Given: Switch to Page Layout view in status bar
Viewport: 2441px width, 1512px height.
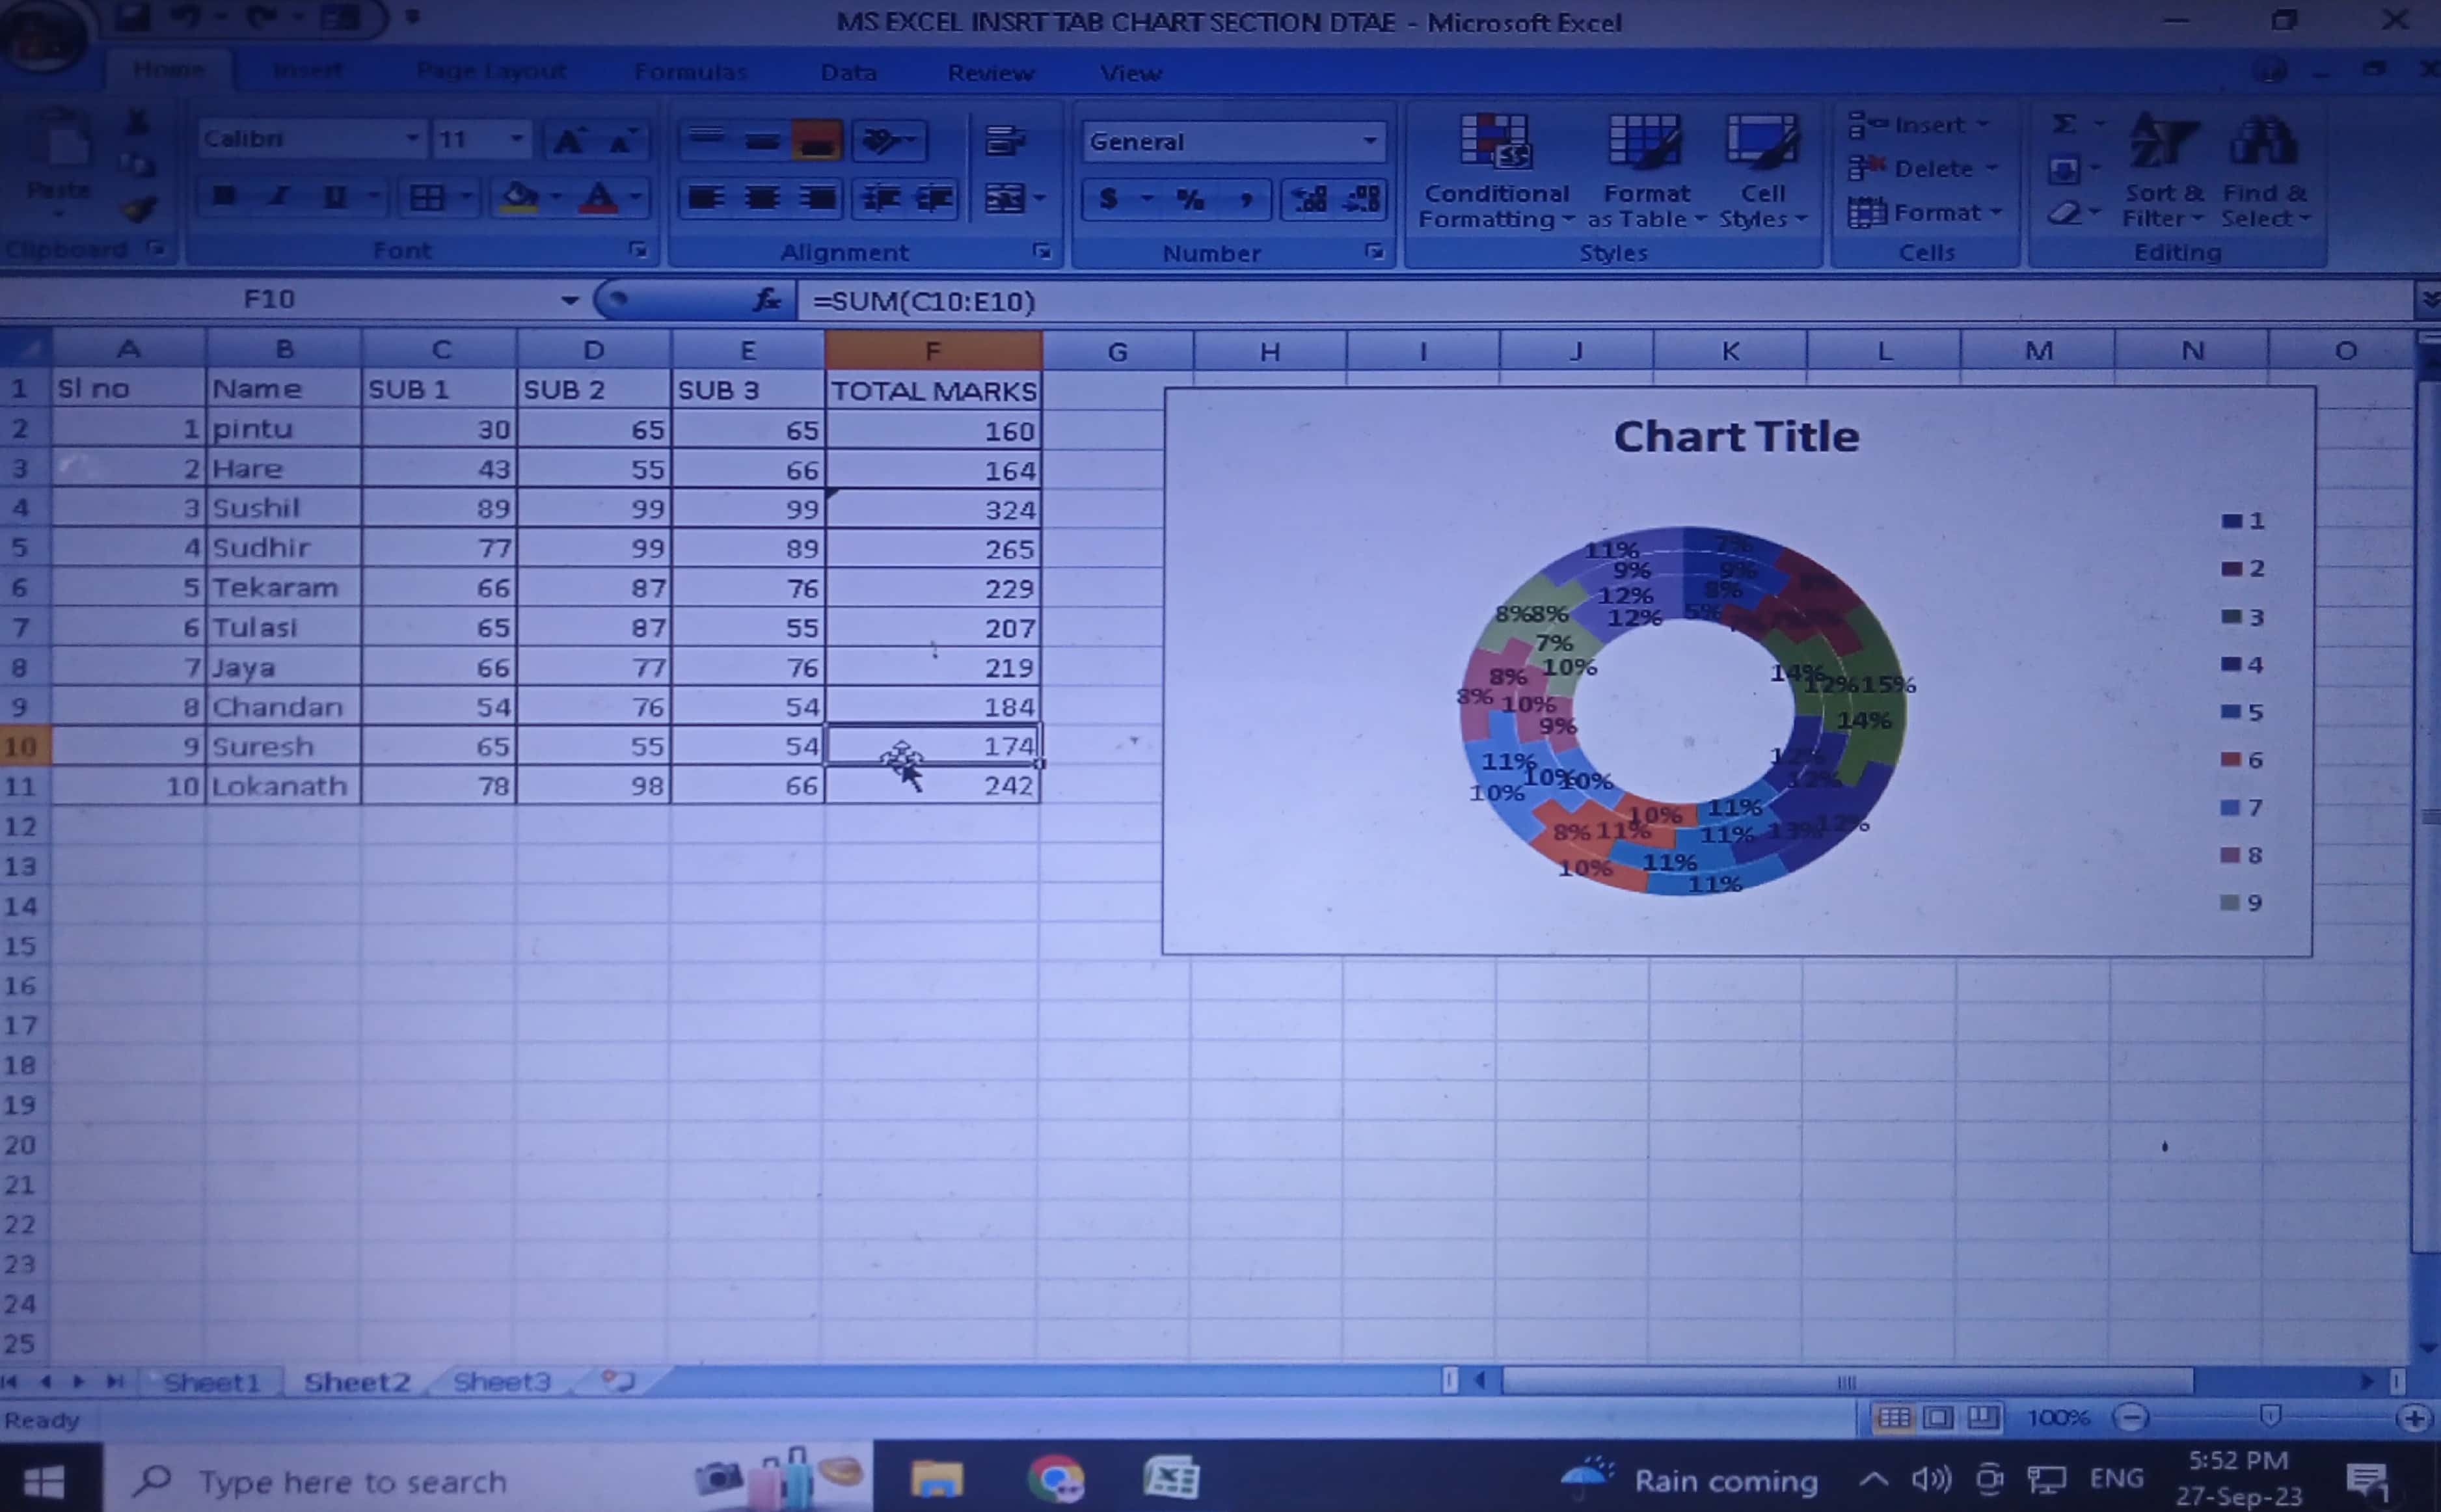Looking at the screenshot, I should click(x=1938, y=1418).
